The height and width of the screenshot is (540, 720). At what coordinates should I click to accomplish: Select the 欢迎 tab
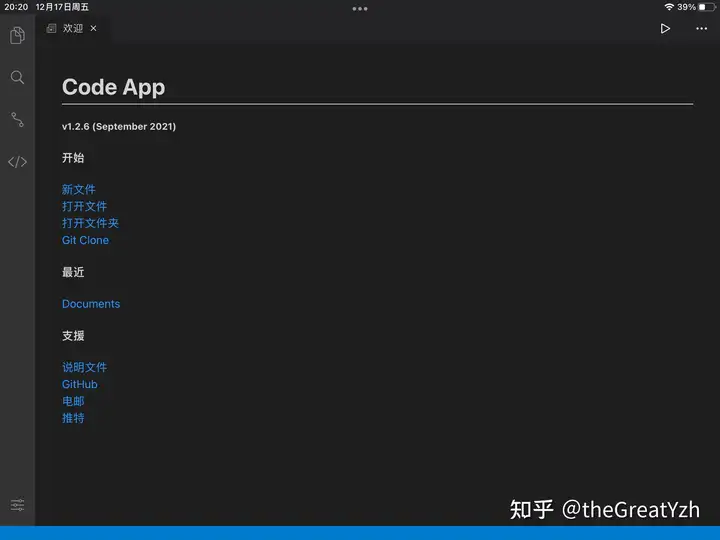click(x=73, y=28)
